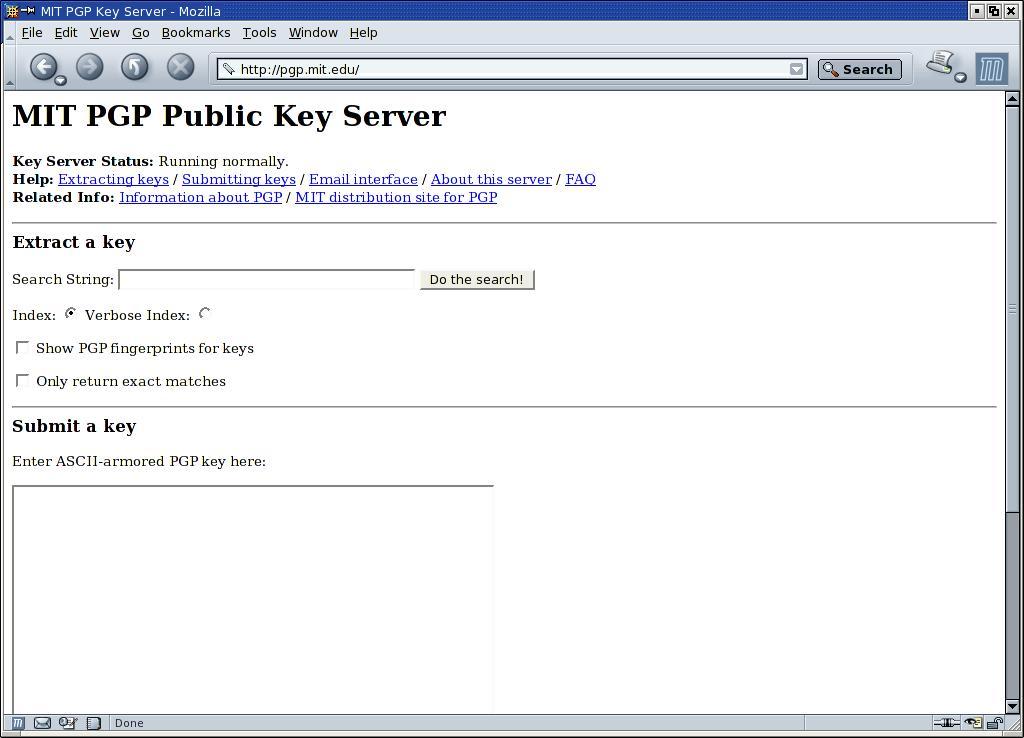Open Address Book from the status bar icon
1024x738 pixels.
94,722
